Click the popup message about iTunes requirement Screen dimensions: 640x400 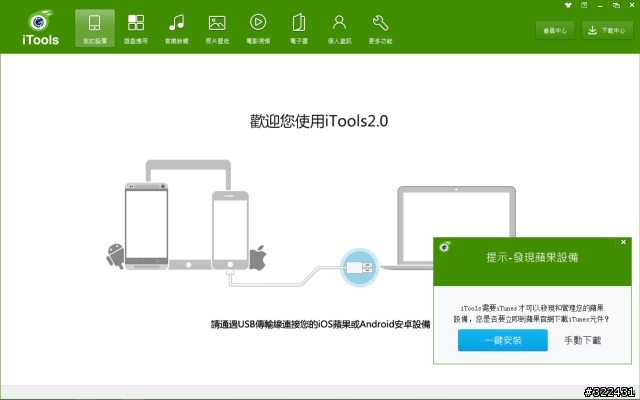(532, 313)
